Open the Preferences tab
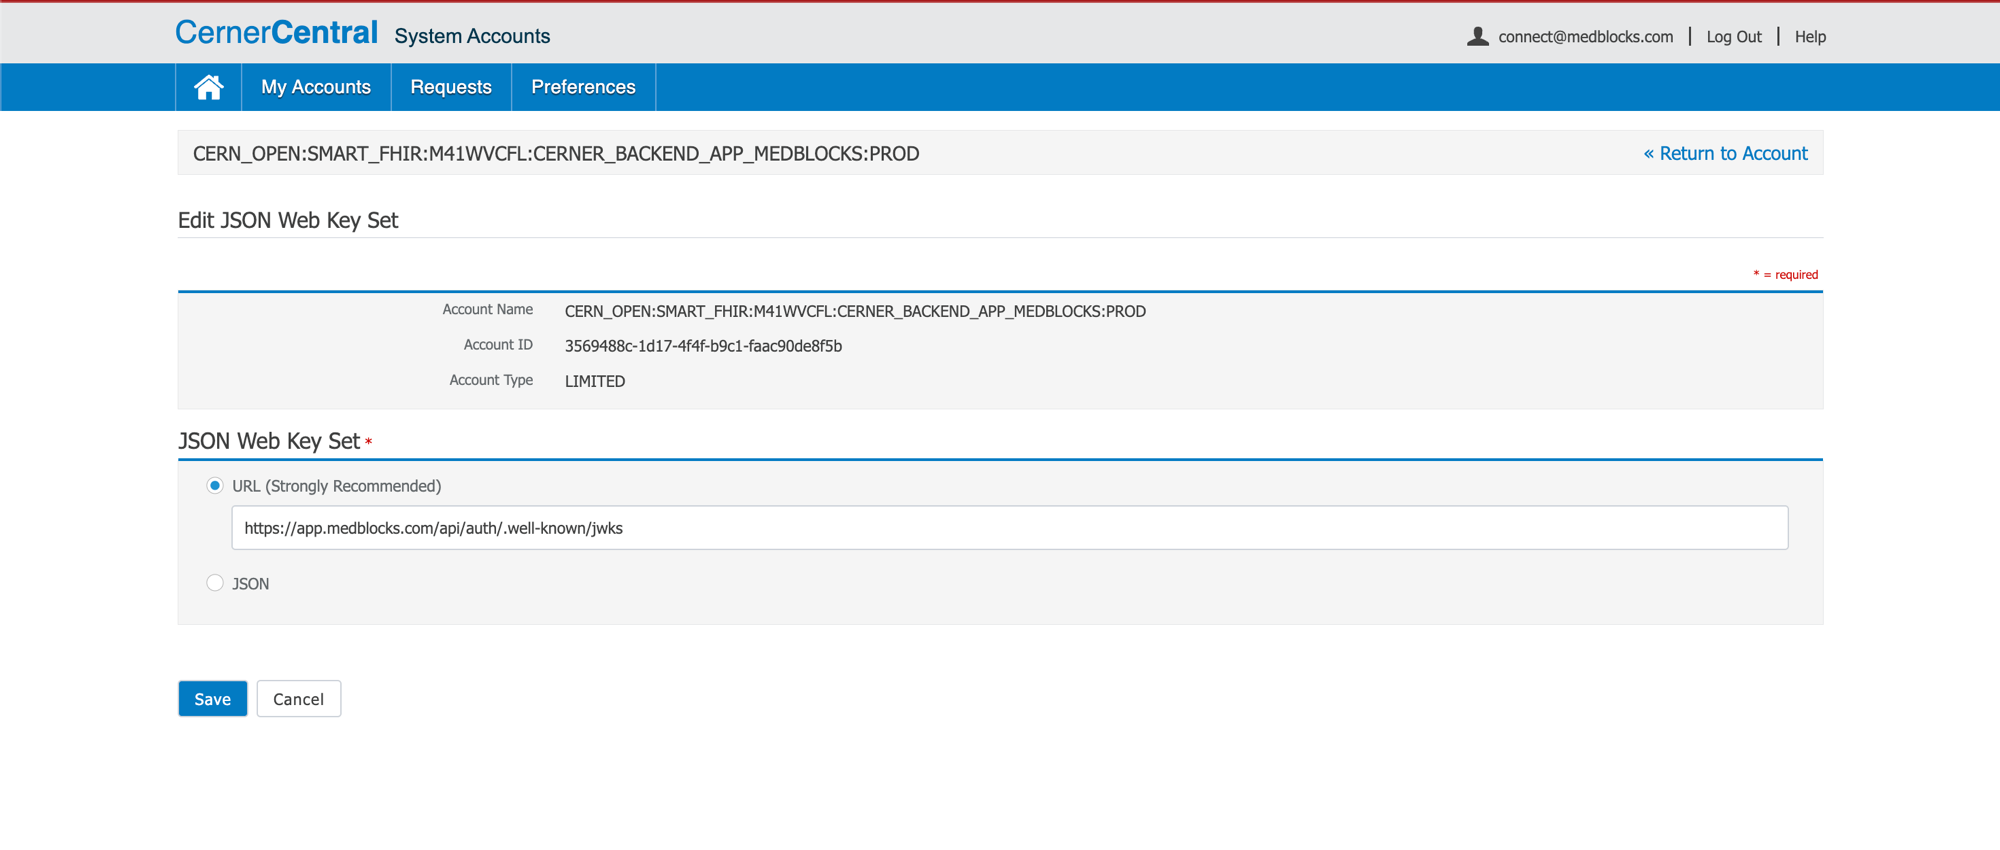Viewport: 2000px width, 850px height. (x=583, y=87)
